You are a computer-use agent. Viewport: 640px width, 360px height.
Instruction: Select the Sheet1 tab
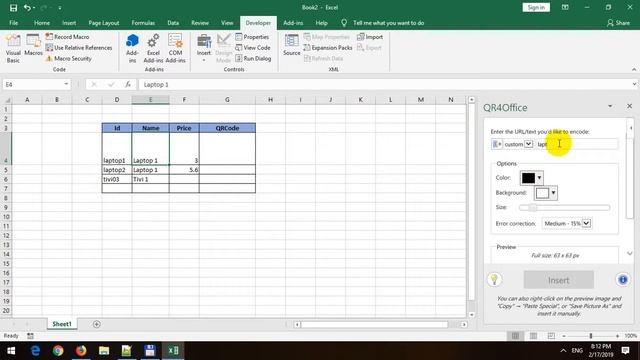click(x=62, y=324)
